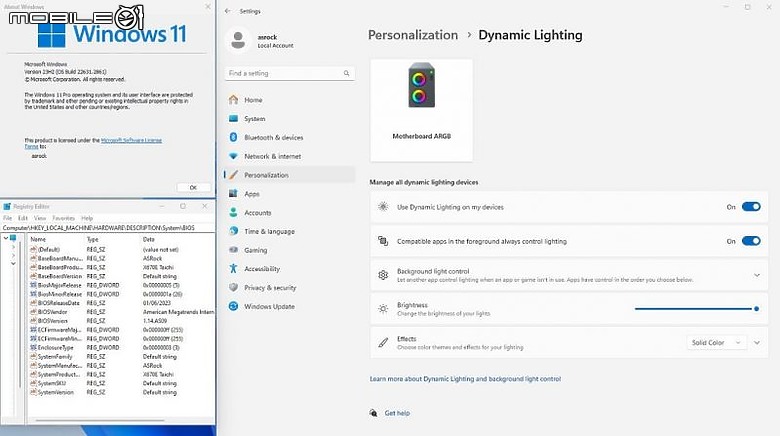Click the Get help link

pos(397,413)
